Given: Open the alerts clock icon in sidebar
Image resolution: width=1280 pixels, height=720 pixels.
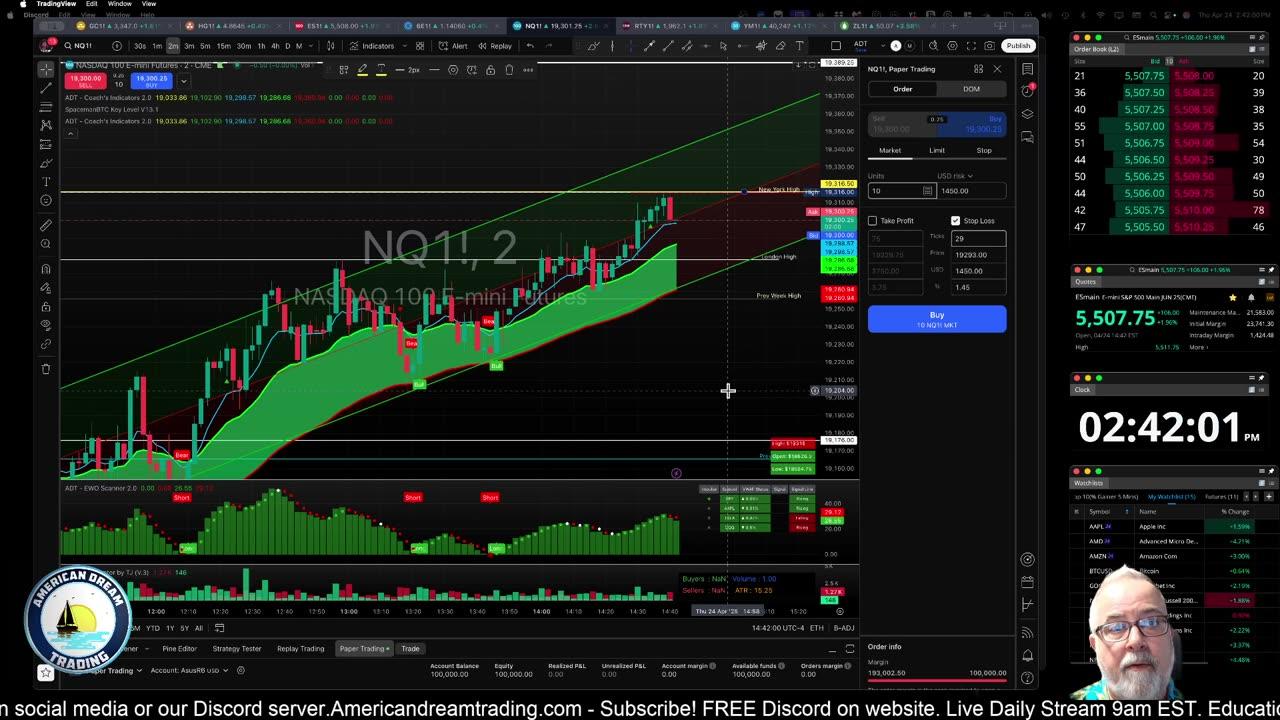Looking at the screenshot, I should coord(1027,91).
